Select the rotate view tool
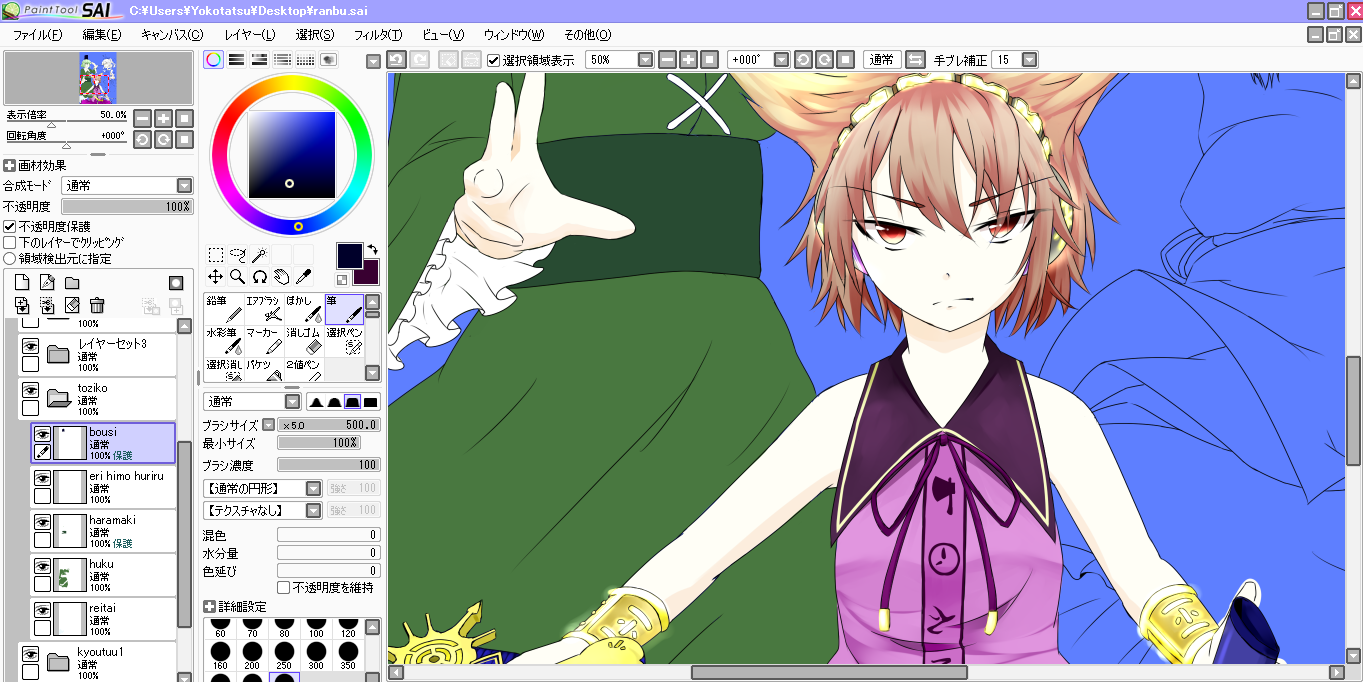The width and height of the screenshot is (1363, 682). click(x=259, y=276)
